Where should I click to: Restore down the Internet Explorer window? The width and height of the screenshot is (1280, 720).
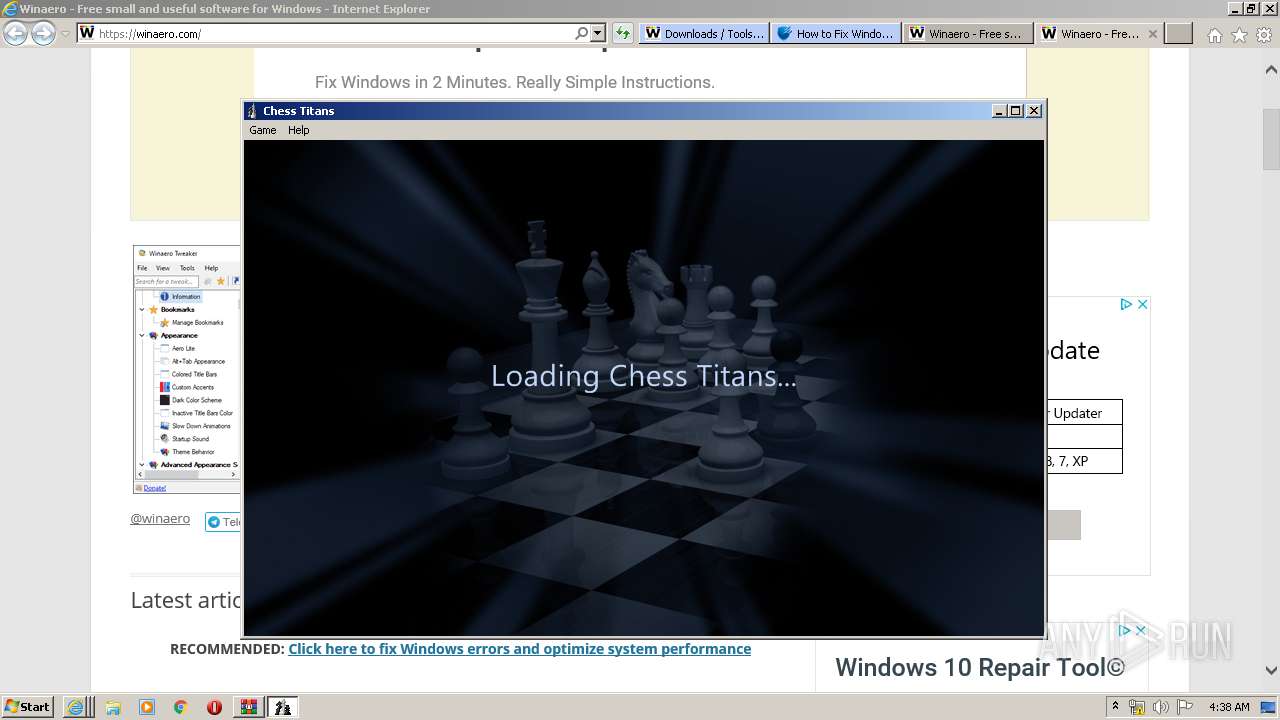tap(1250, 8)
